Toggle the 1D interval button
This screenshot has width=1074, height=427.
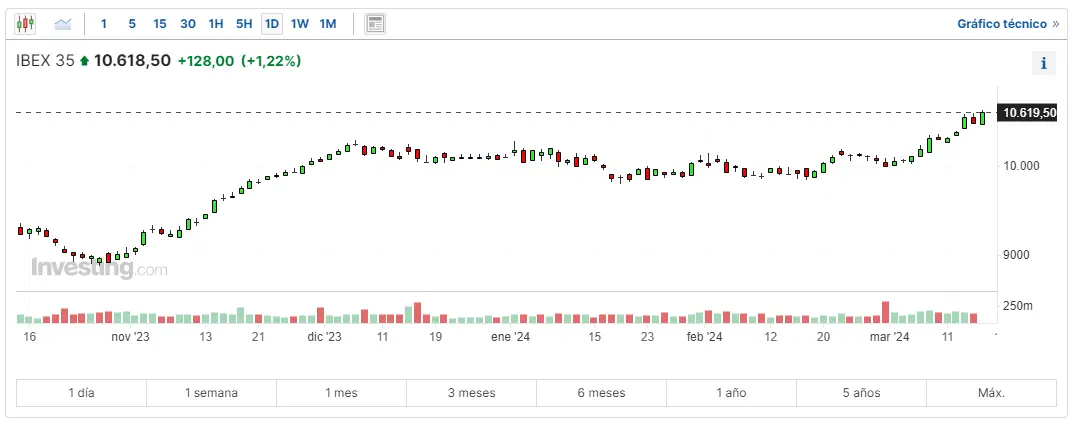[272, 23]
